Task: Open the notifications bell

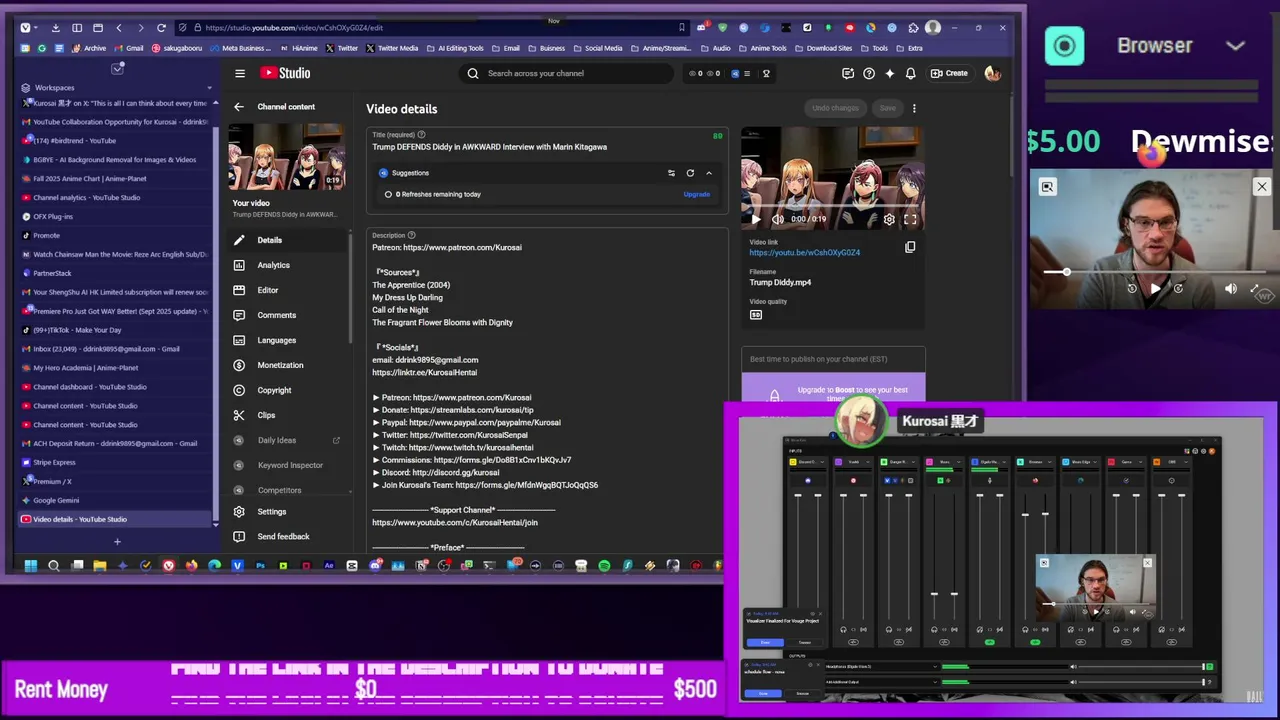Action: tap(910, 73)
